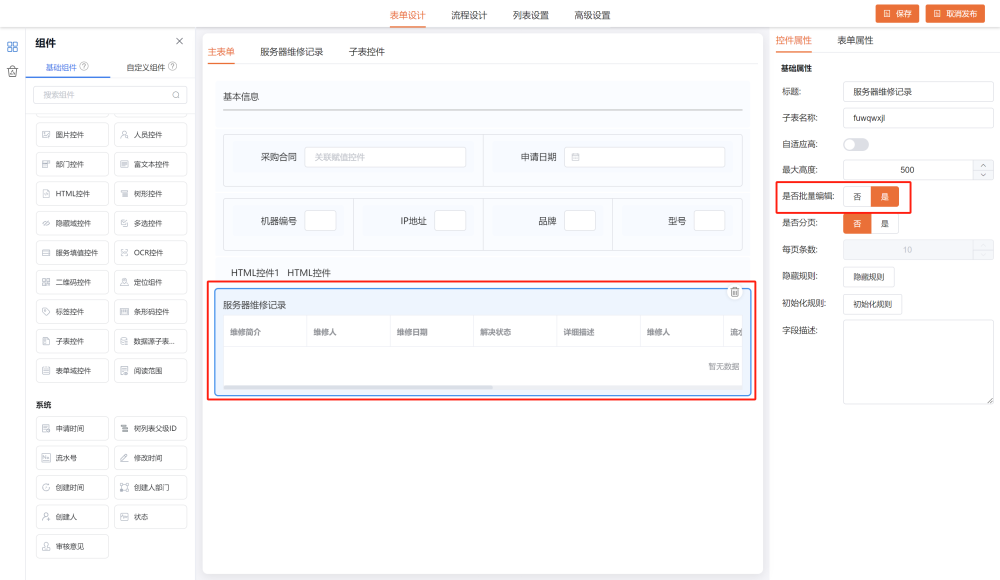Click the help icon beside 基础组件
The image size is (1000, 580).
tap(84, 67)
